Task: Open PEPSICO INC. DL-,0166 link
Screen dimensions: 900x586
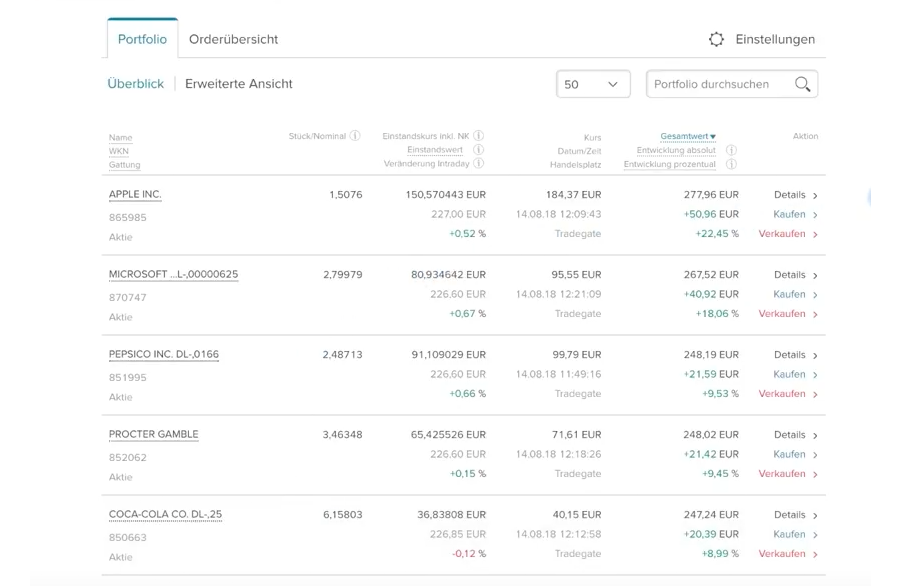Action: 164,354
